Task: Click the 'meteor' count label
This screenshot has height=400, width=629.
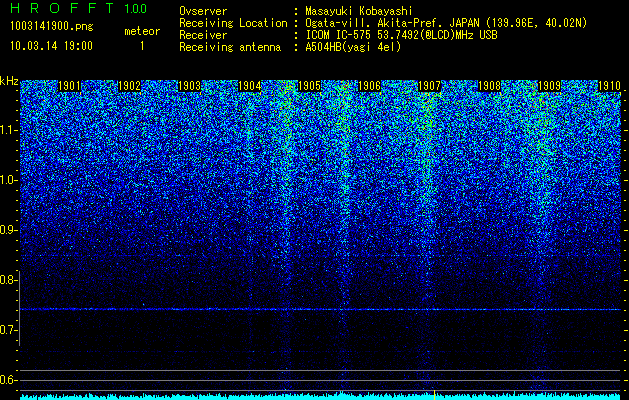Action: click(x=142, y=31)
